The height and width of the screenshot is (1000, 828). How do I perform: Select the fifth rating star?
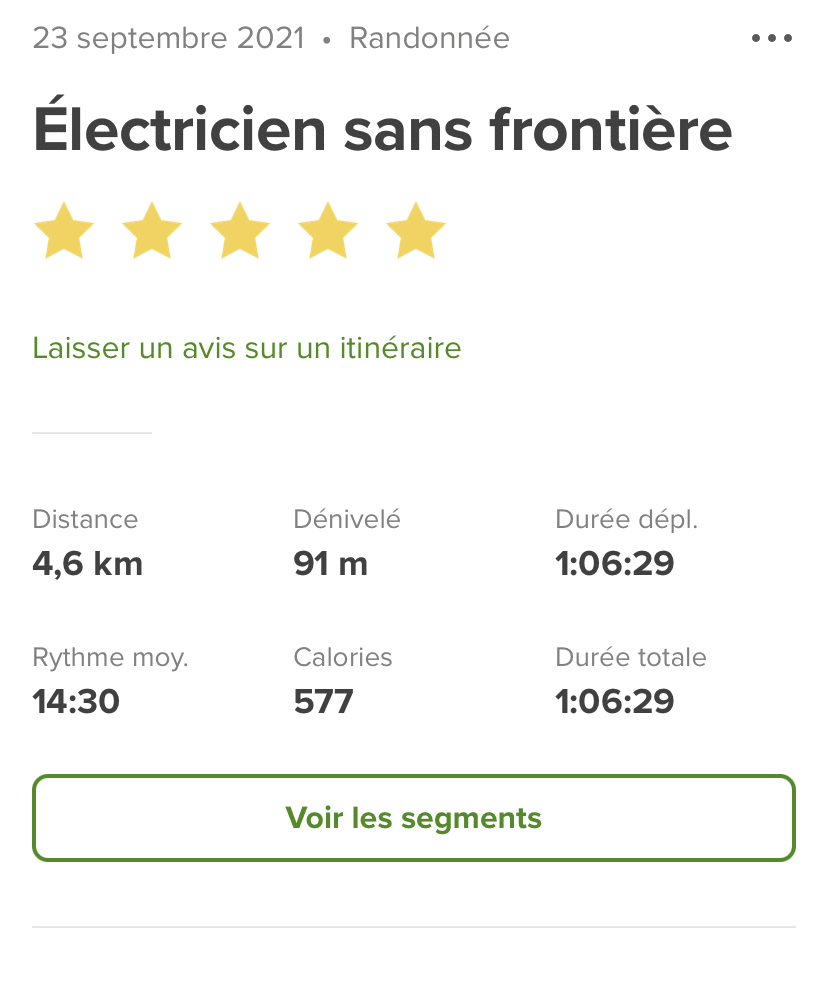tap(416, 230)
